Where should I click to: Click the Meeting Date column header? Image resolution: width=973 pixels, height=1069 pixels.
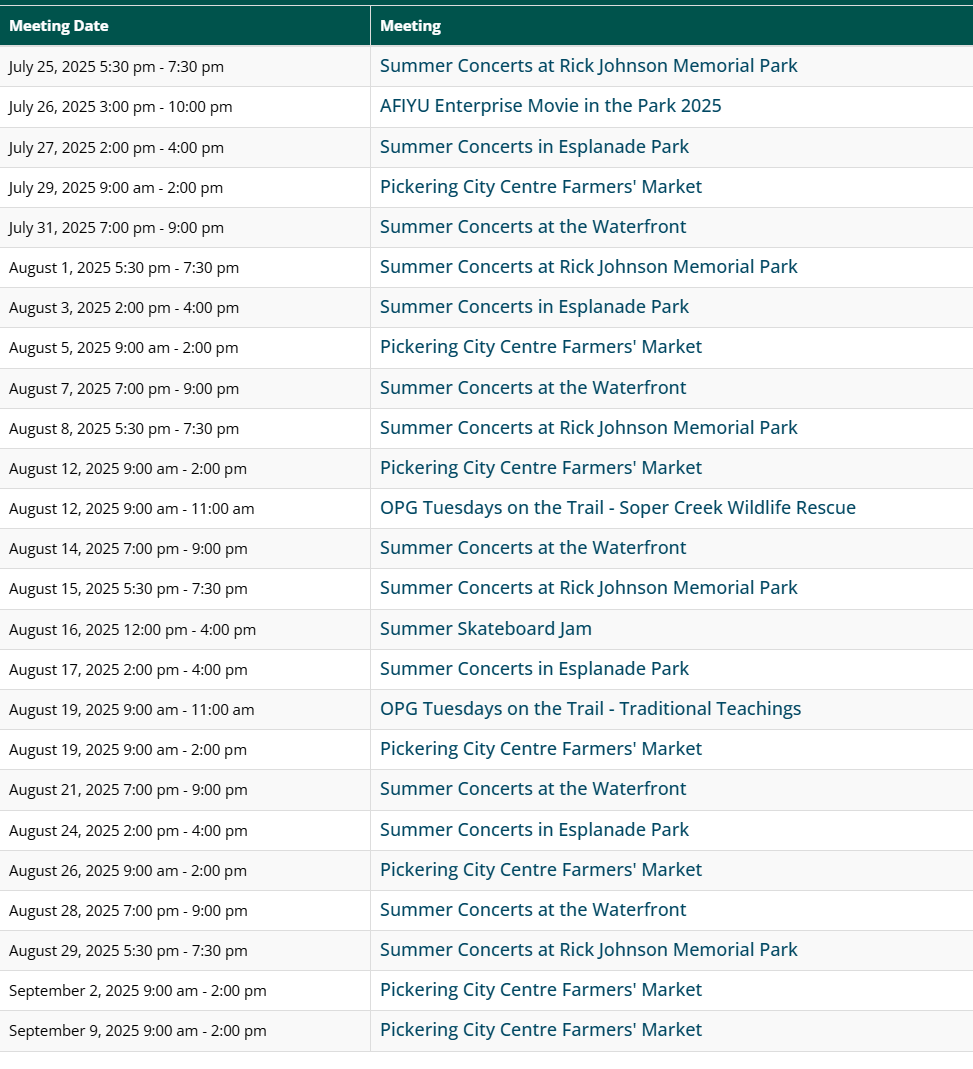pyautogui.click(x=59, y=26)
